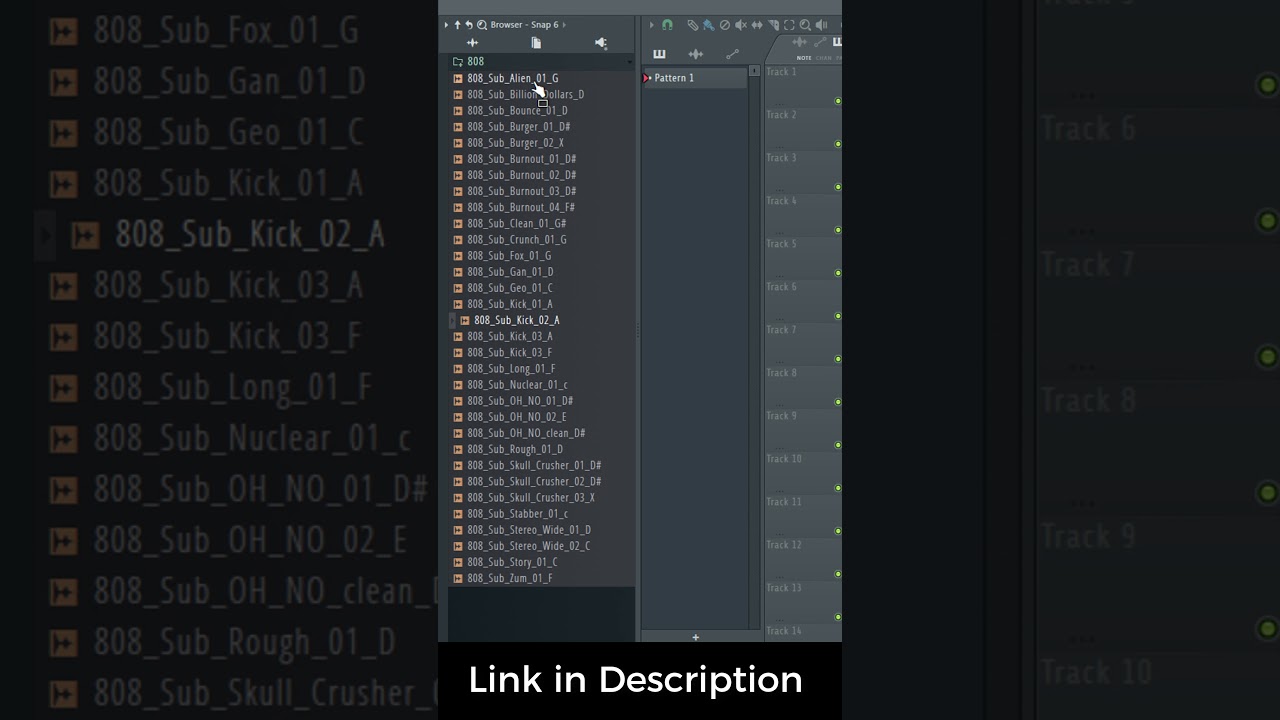Viewport: 1280px width, 720px height.
Task: Click the browser undo/reread arrow icon
Action: (x=469, y=25)
